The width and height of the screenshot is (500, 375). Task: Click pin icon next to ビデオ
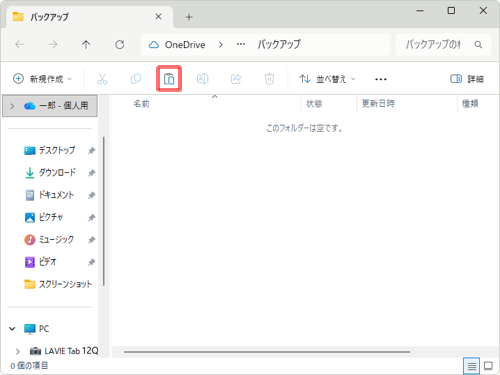point(92,262)
